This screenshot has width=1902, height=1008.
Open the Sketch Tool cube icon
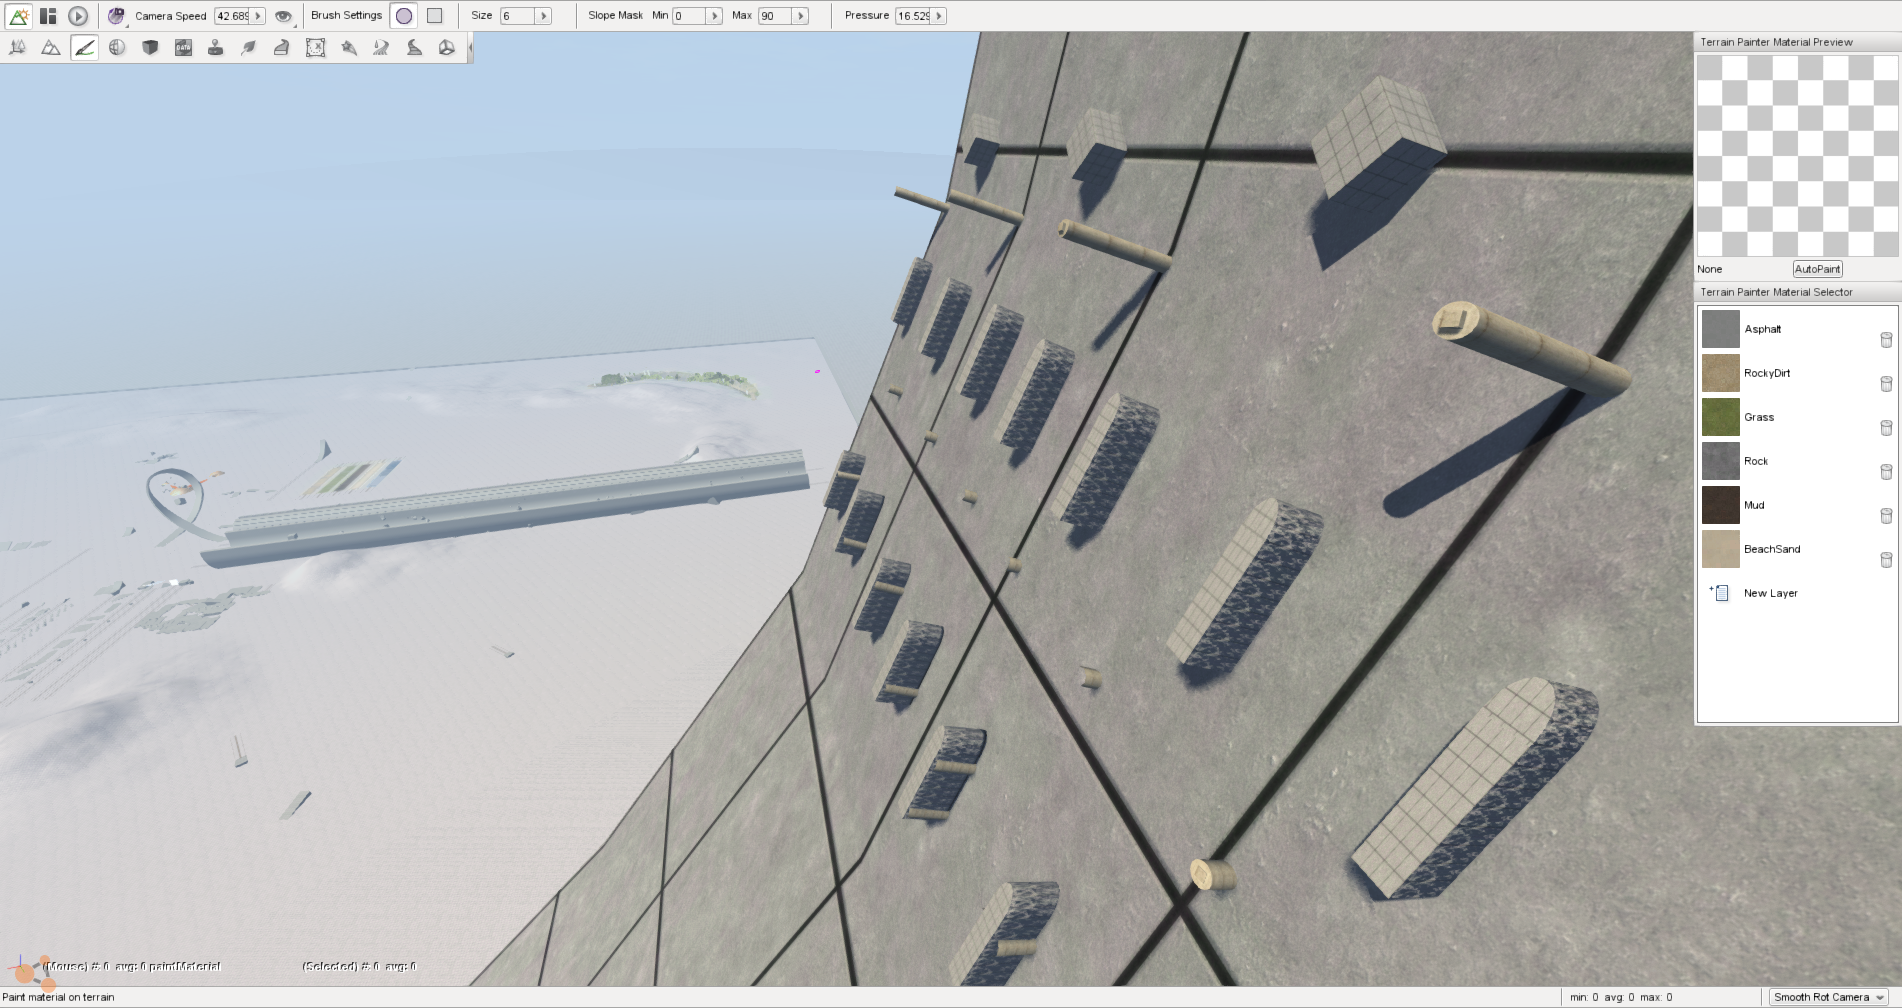point(150,47)
